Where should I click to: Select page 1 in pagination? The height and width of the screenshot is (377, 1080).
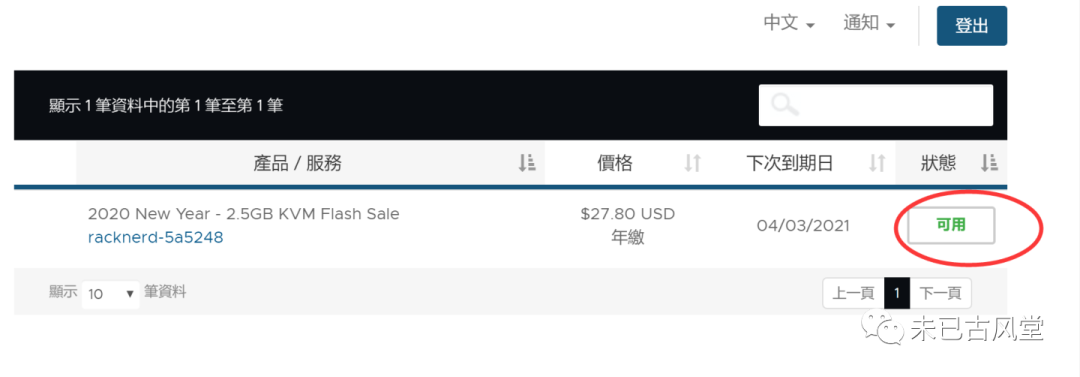coord(897,294)
